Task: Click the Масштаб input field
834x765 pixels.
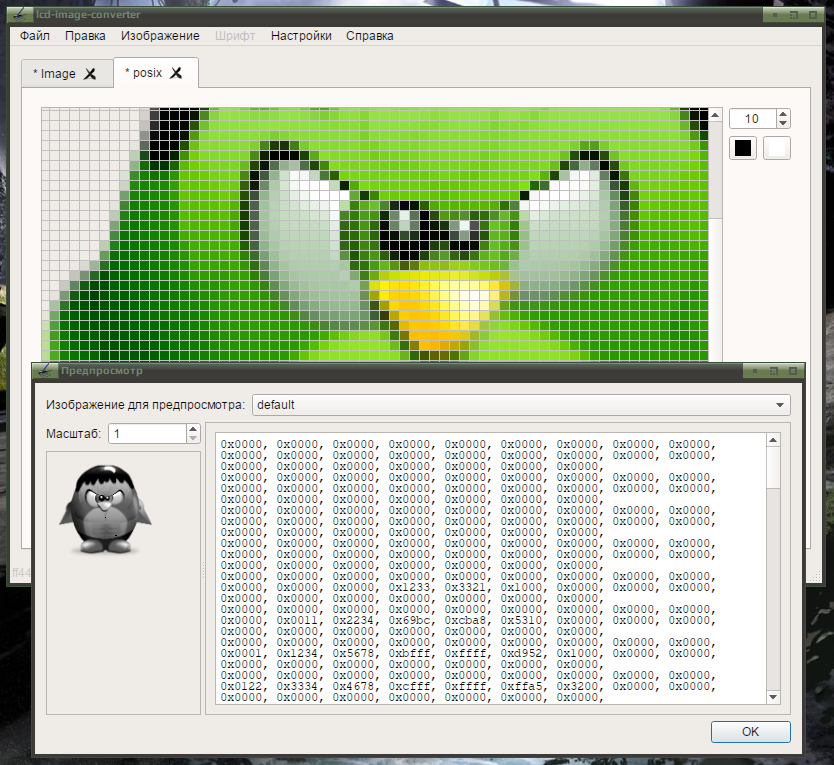Action: pos(147,434)
